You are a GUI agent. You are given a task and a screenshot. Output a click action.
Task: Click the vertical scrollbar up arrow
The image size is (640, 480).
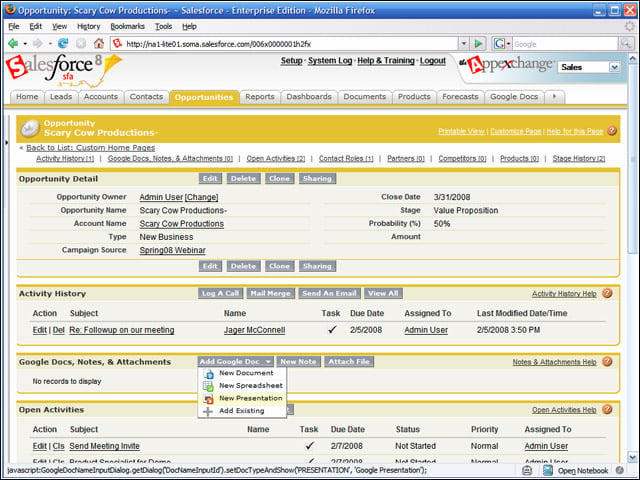click(x=632, y=59)
